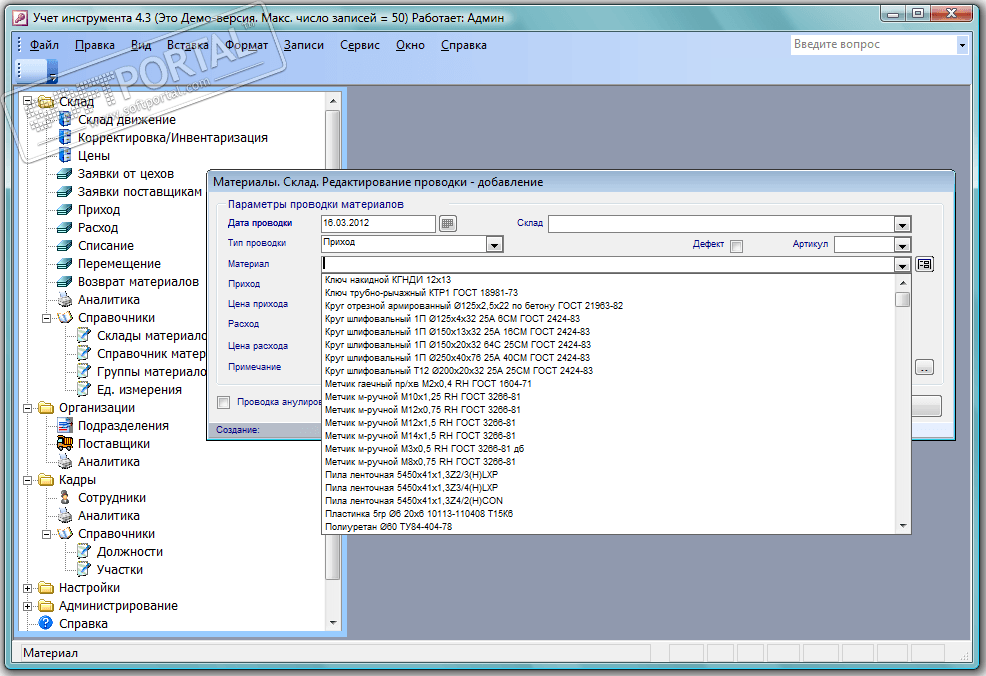
Task: Click the material lookup icon right of Материал field
Action: (x=924, y=265)
